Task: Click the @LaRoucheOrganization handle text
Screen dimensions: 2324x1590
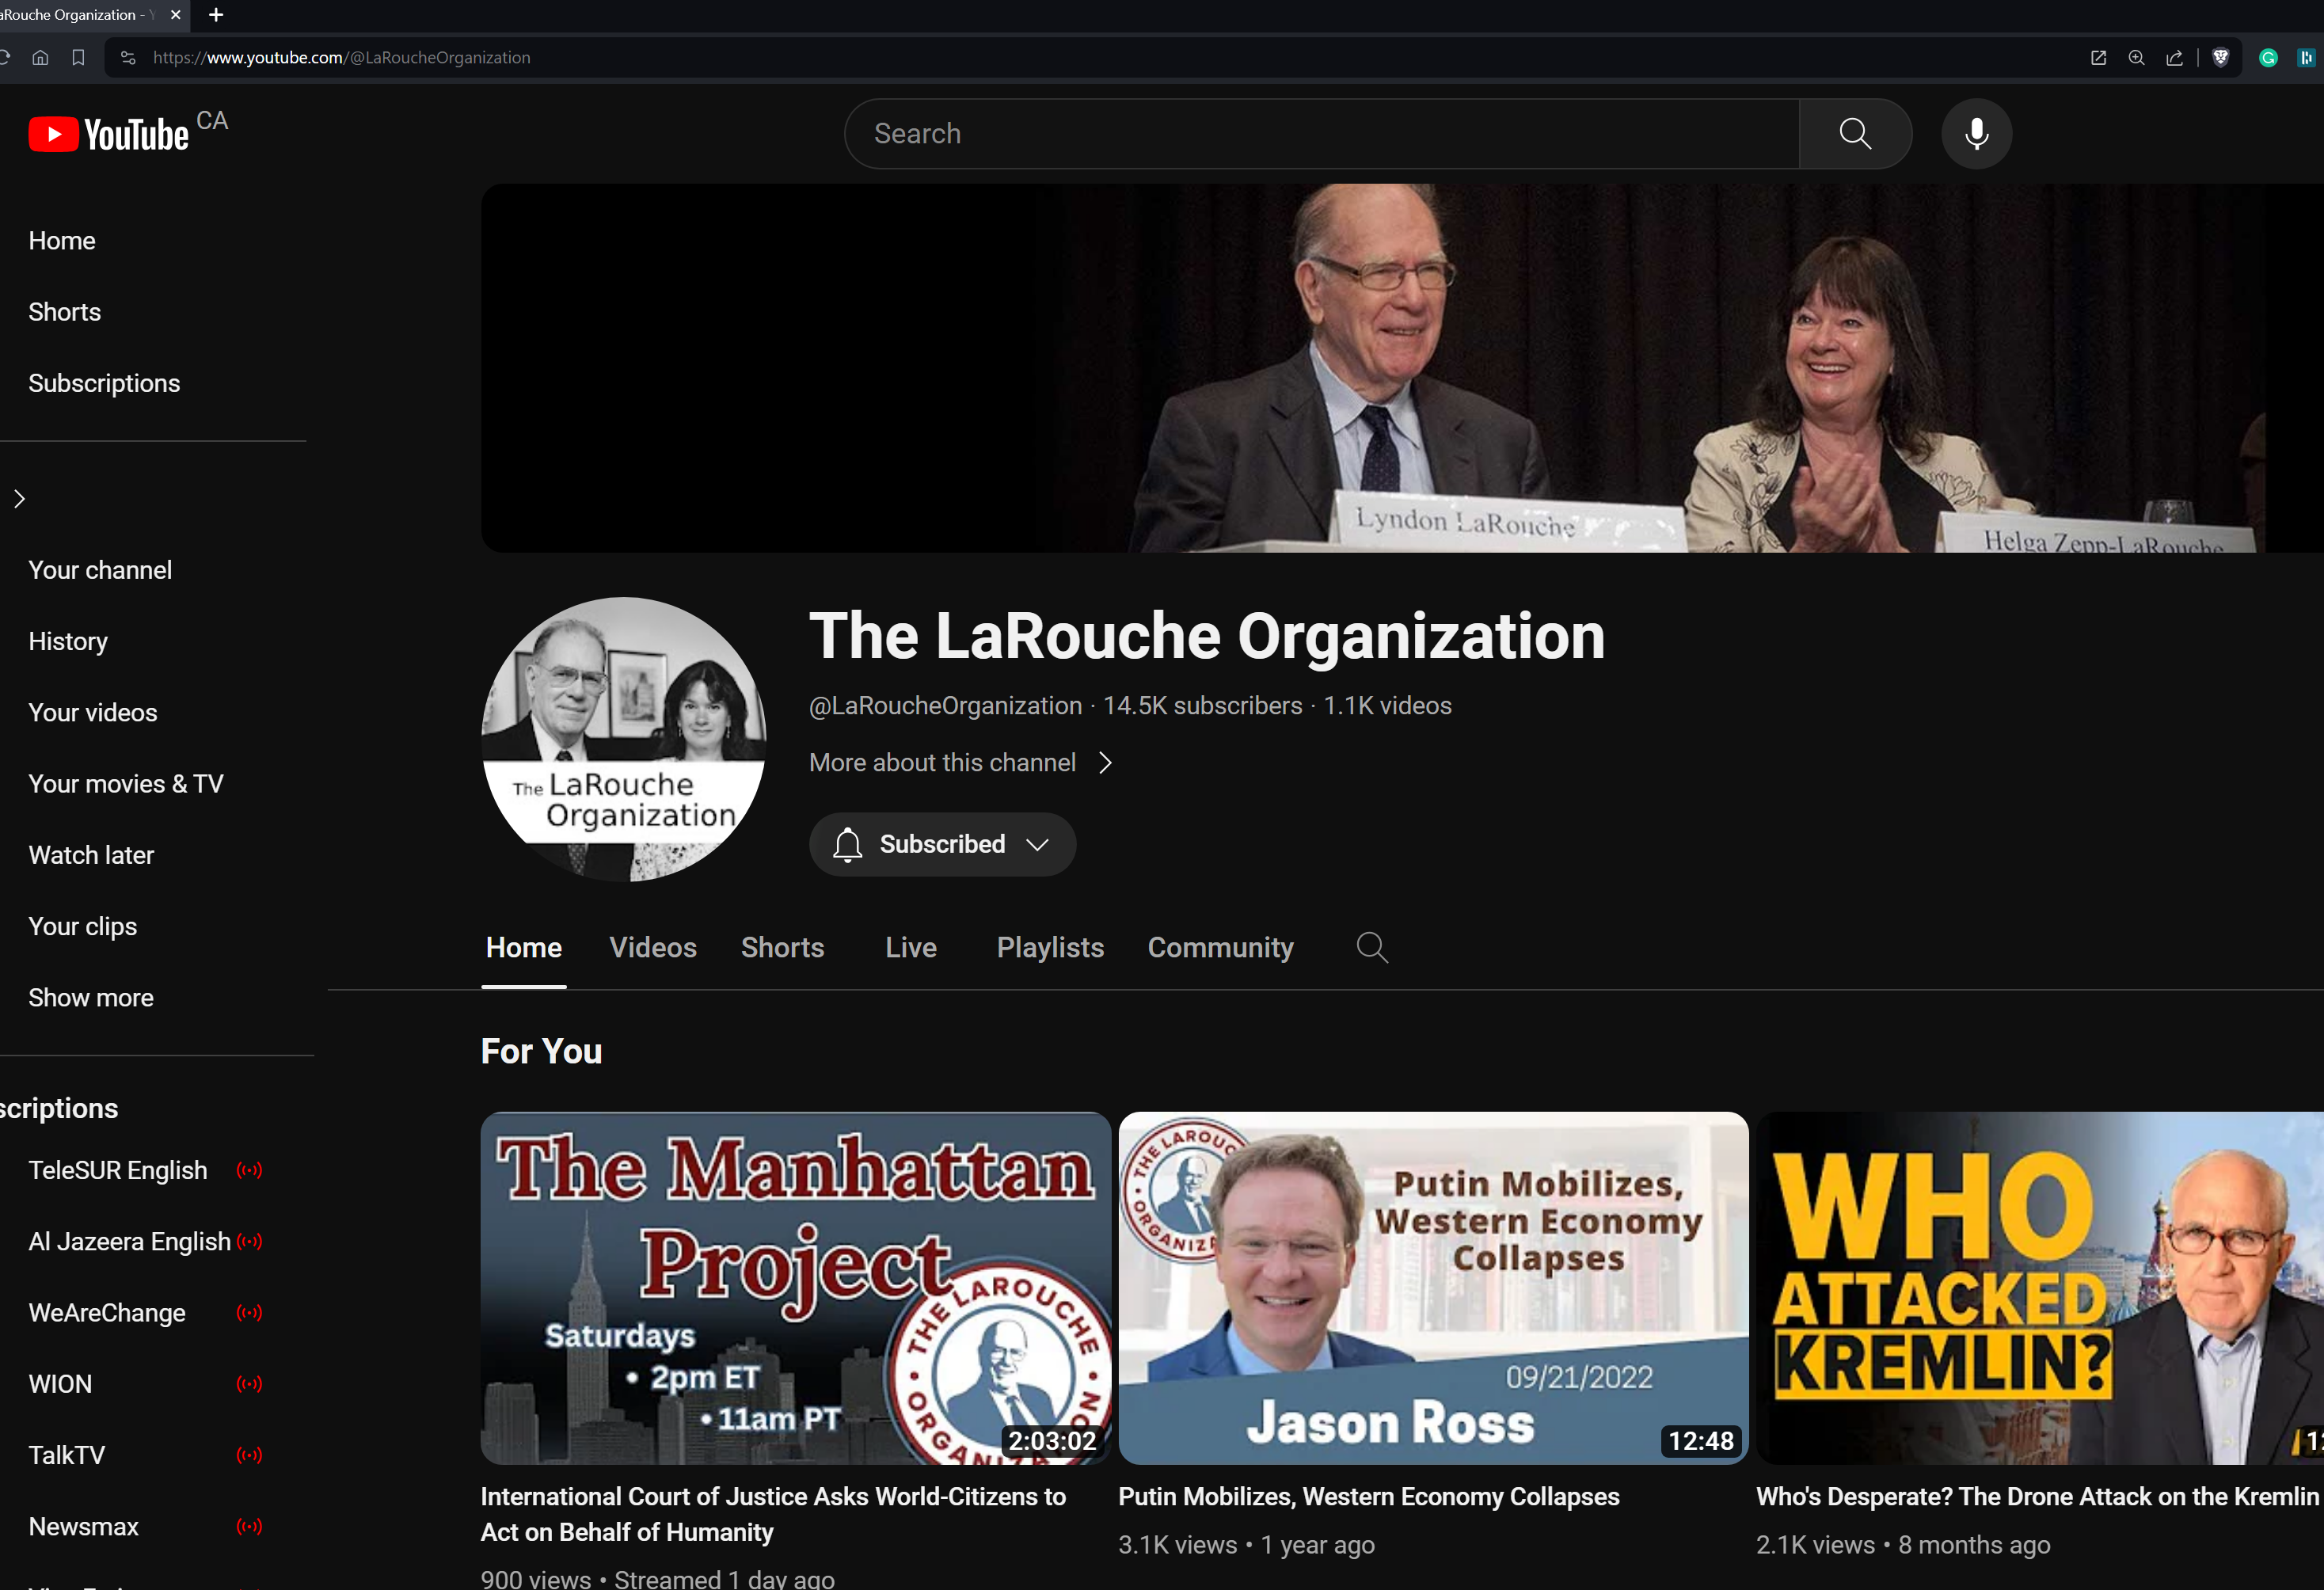Action: tap(945, 706)
